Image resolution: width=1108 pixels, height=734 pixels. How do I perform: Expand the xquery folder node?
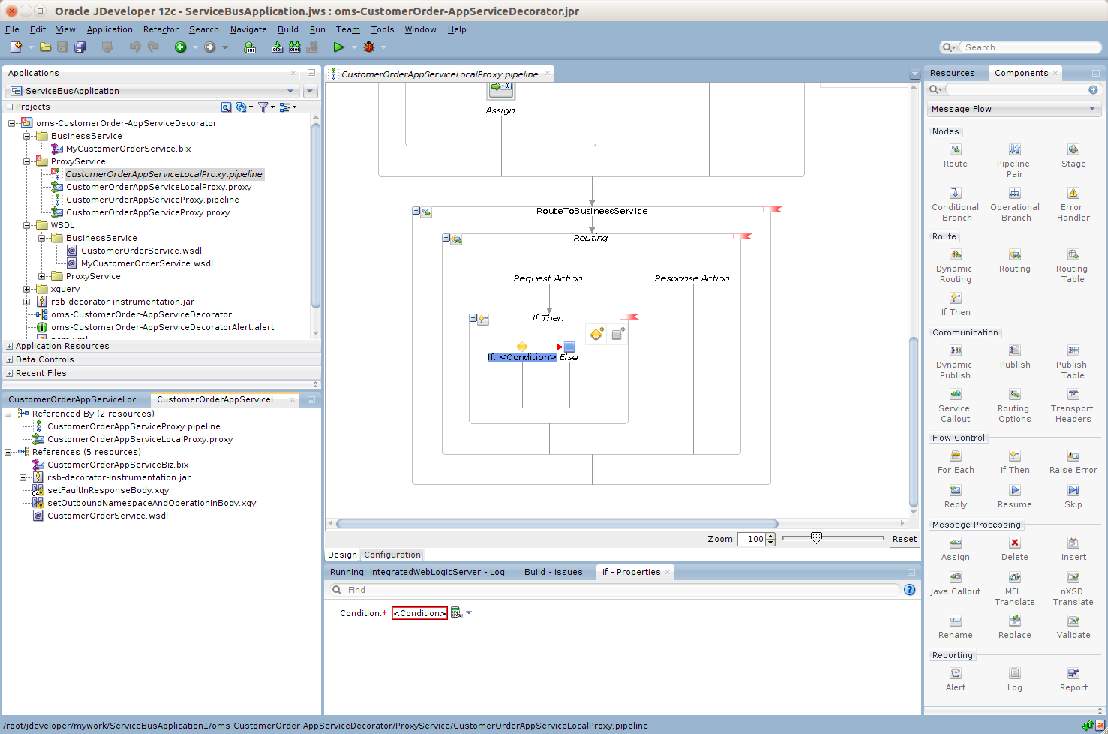click(x=27, y=289)
